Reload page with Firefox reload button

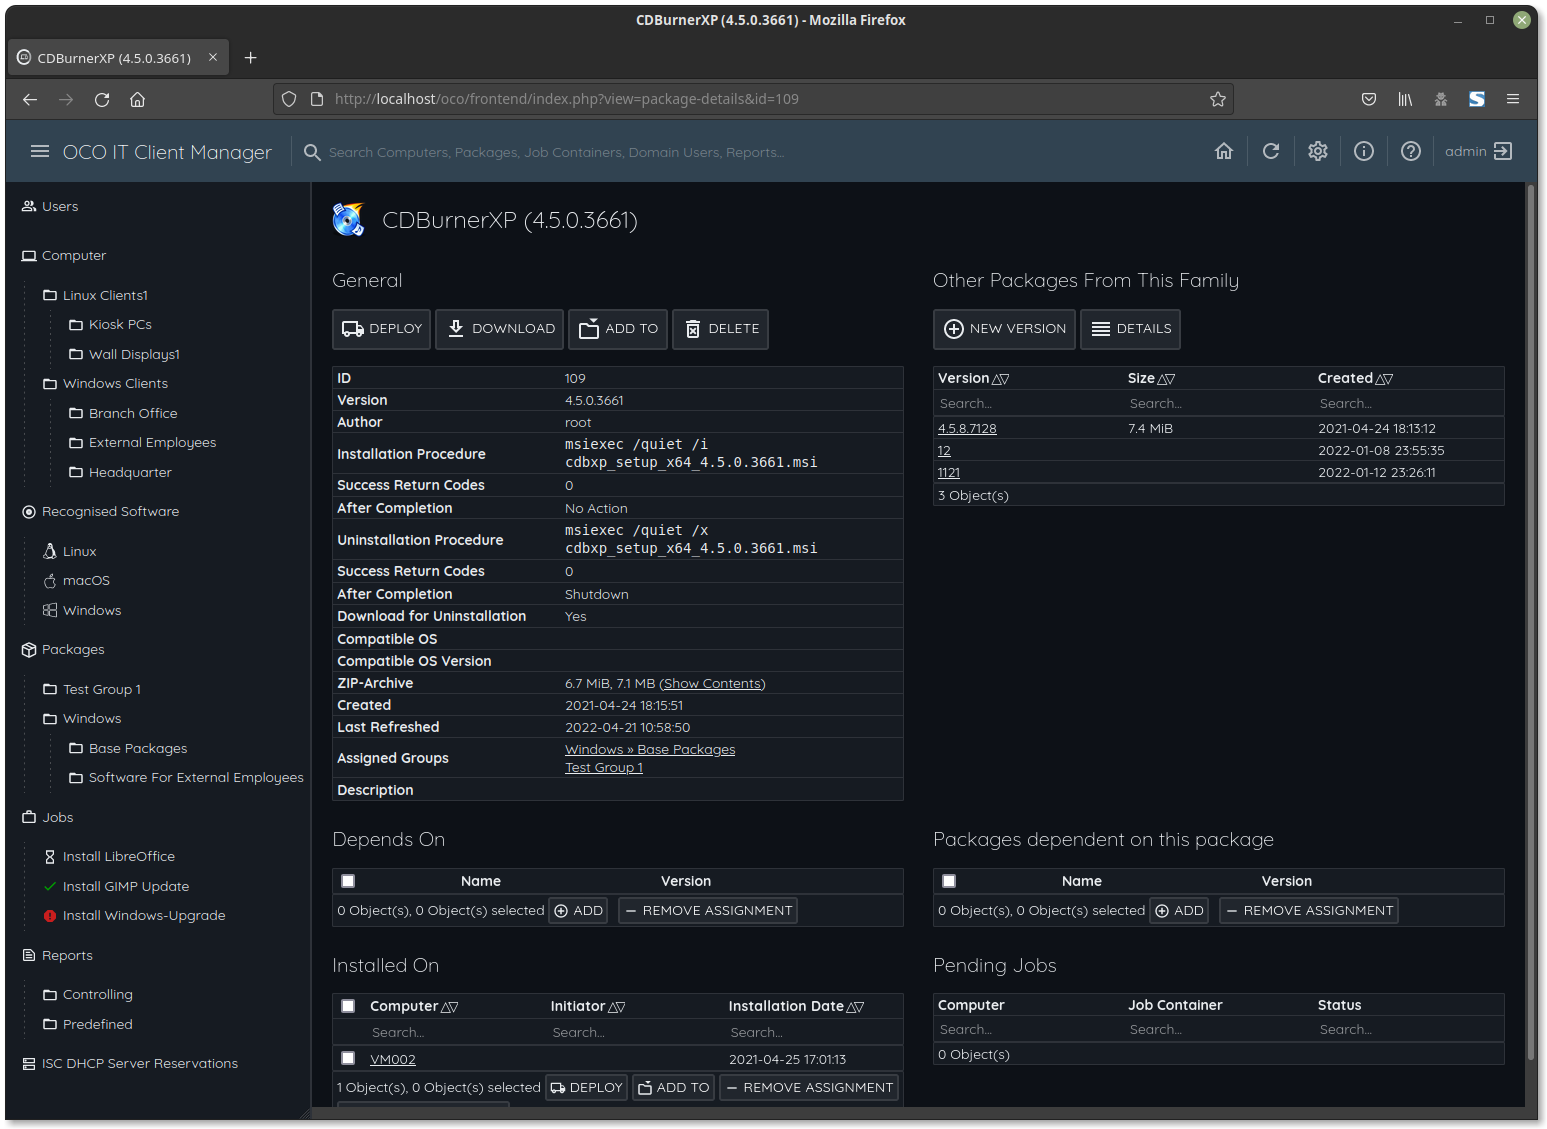point(102,99)
